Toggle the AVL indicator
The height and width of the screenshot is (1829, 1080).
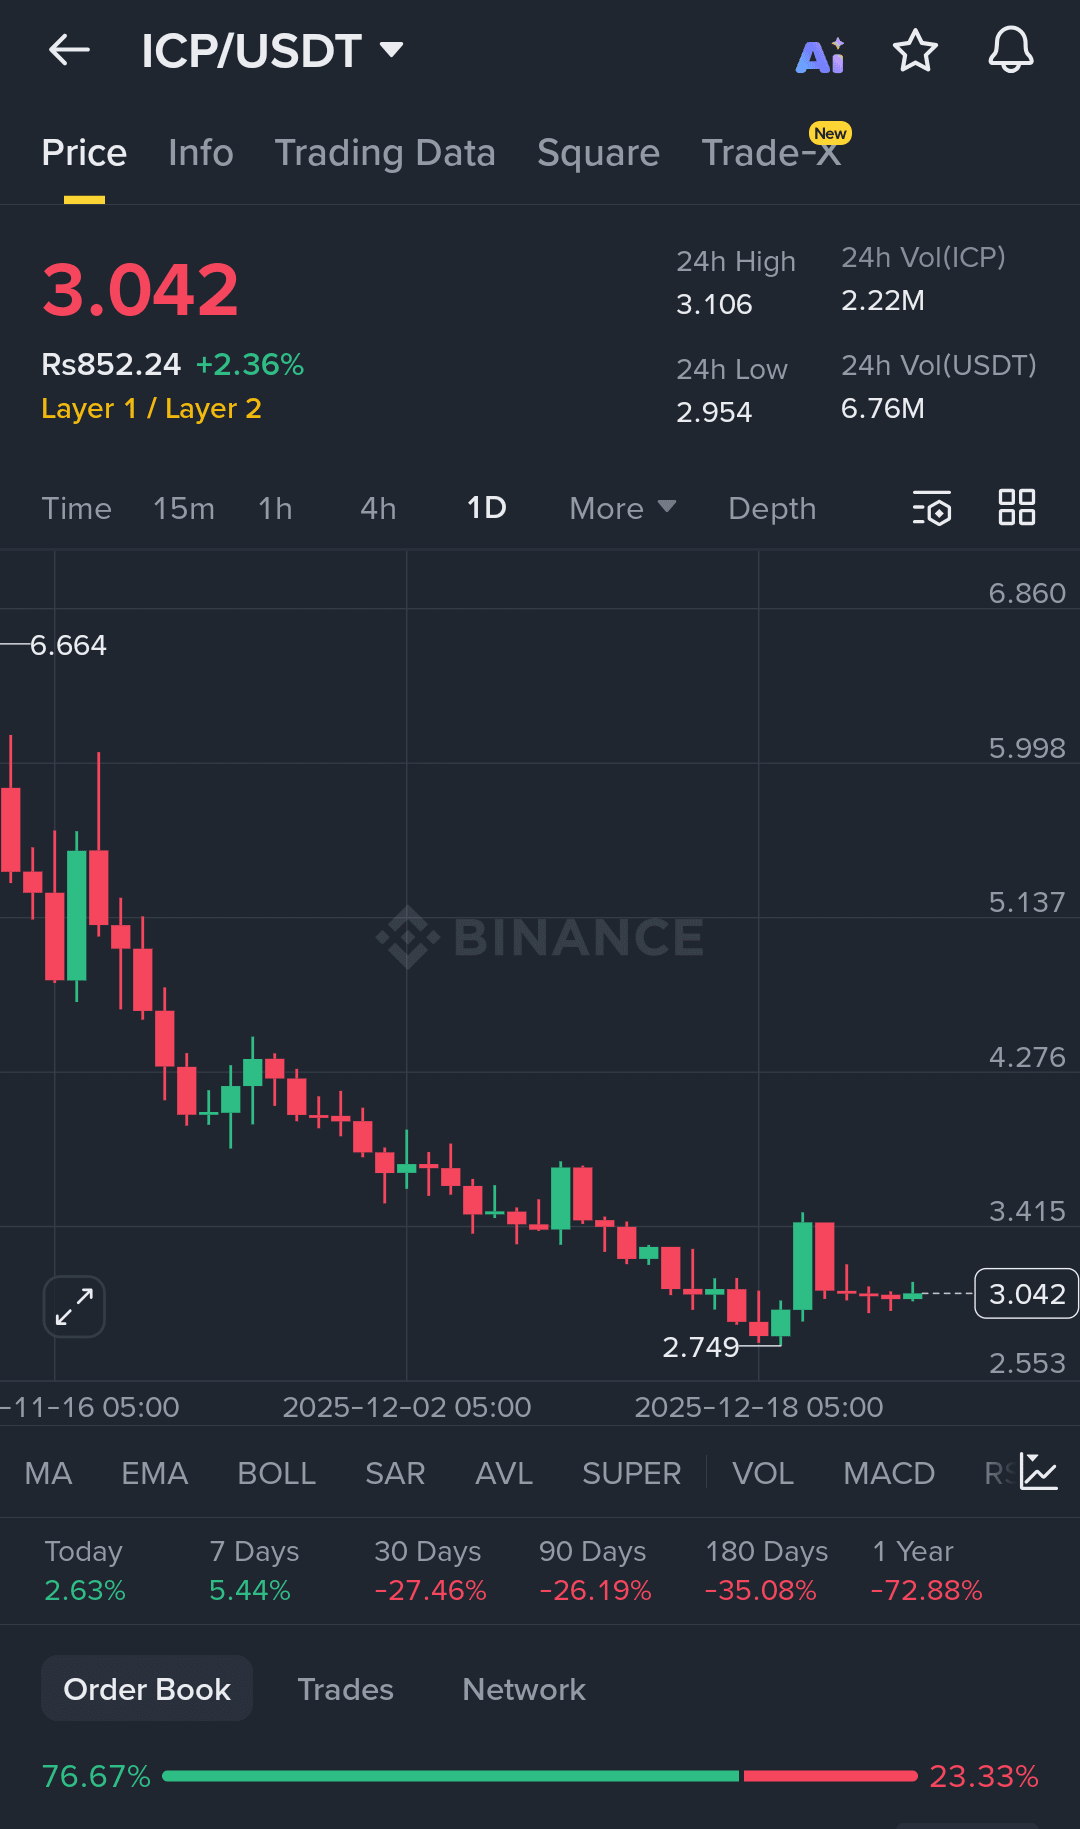(x=504, y=1473)
